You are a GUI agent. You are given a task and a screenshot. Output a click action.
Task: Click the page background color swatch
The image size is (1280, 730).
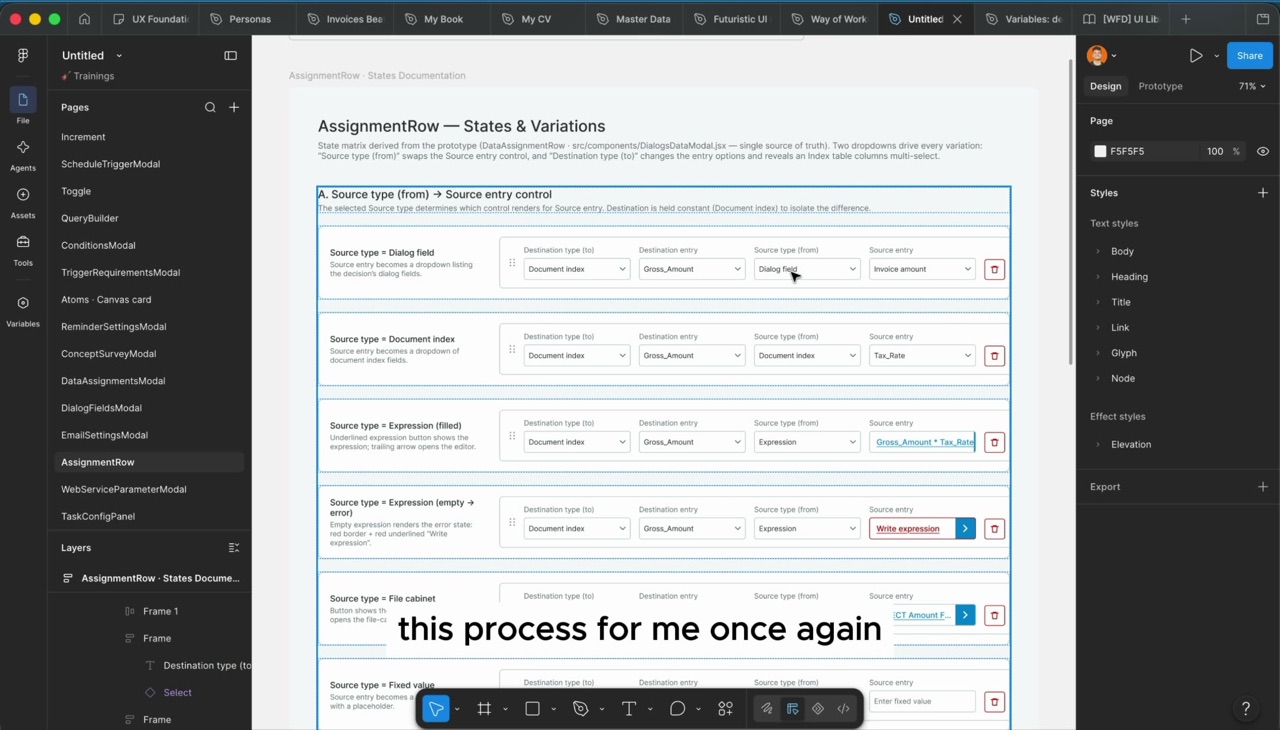[x=1101, y=152]
